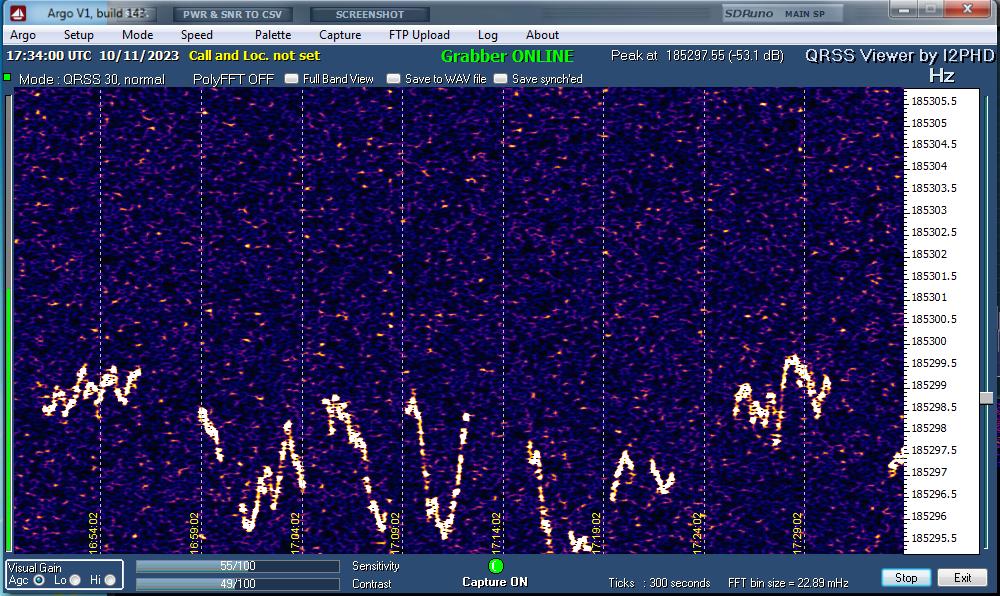This screenshot has width=1000, height=596.
Task: Click the Peak at 185297.55 readout
Action: coord(697,55)
